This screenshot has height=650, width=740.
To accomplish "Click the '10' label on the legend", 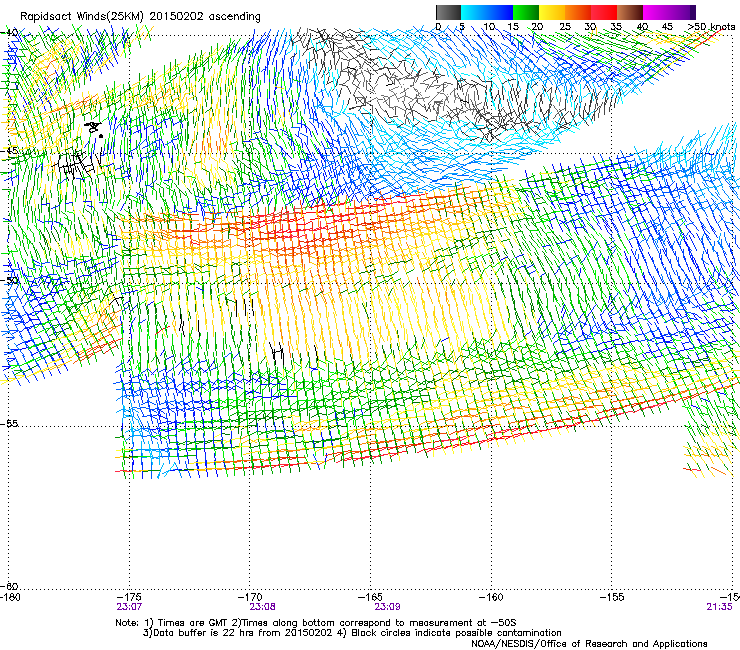I will (489, 27).
